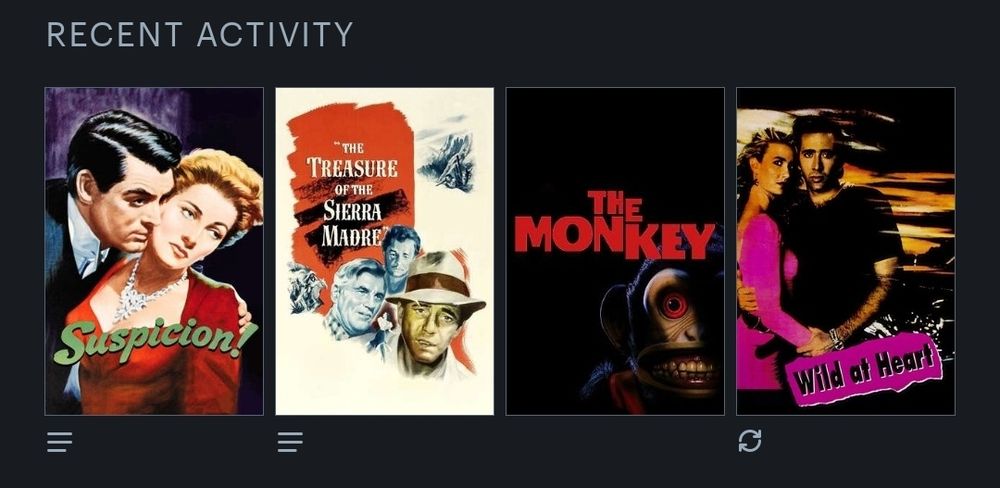The height and width of the screenshot is (488, 1000).
Task: Click the green Suspicion! title lettering
Action: coord(155,339)
